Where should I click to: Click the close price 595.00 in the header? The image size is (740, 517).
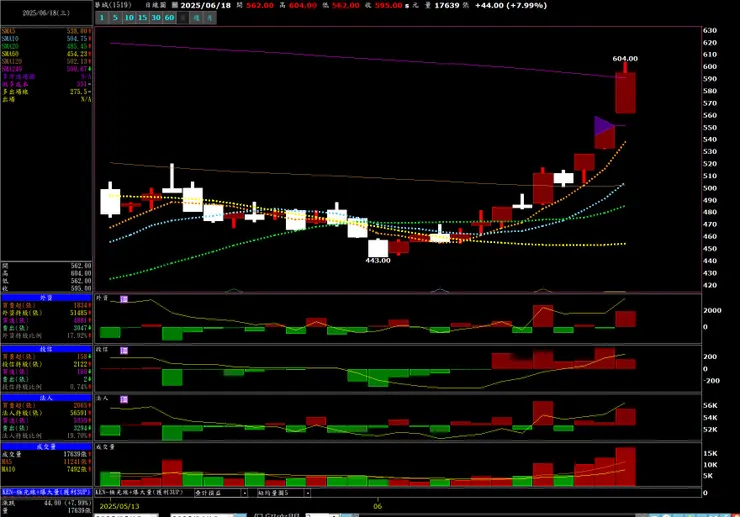[x=389, y=5]
